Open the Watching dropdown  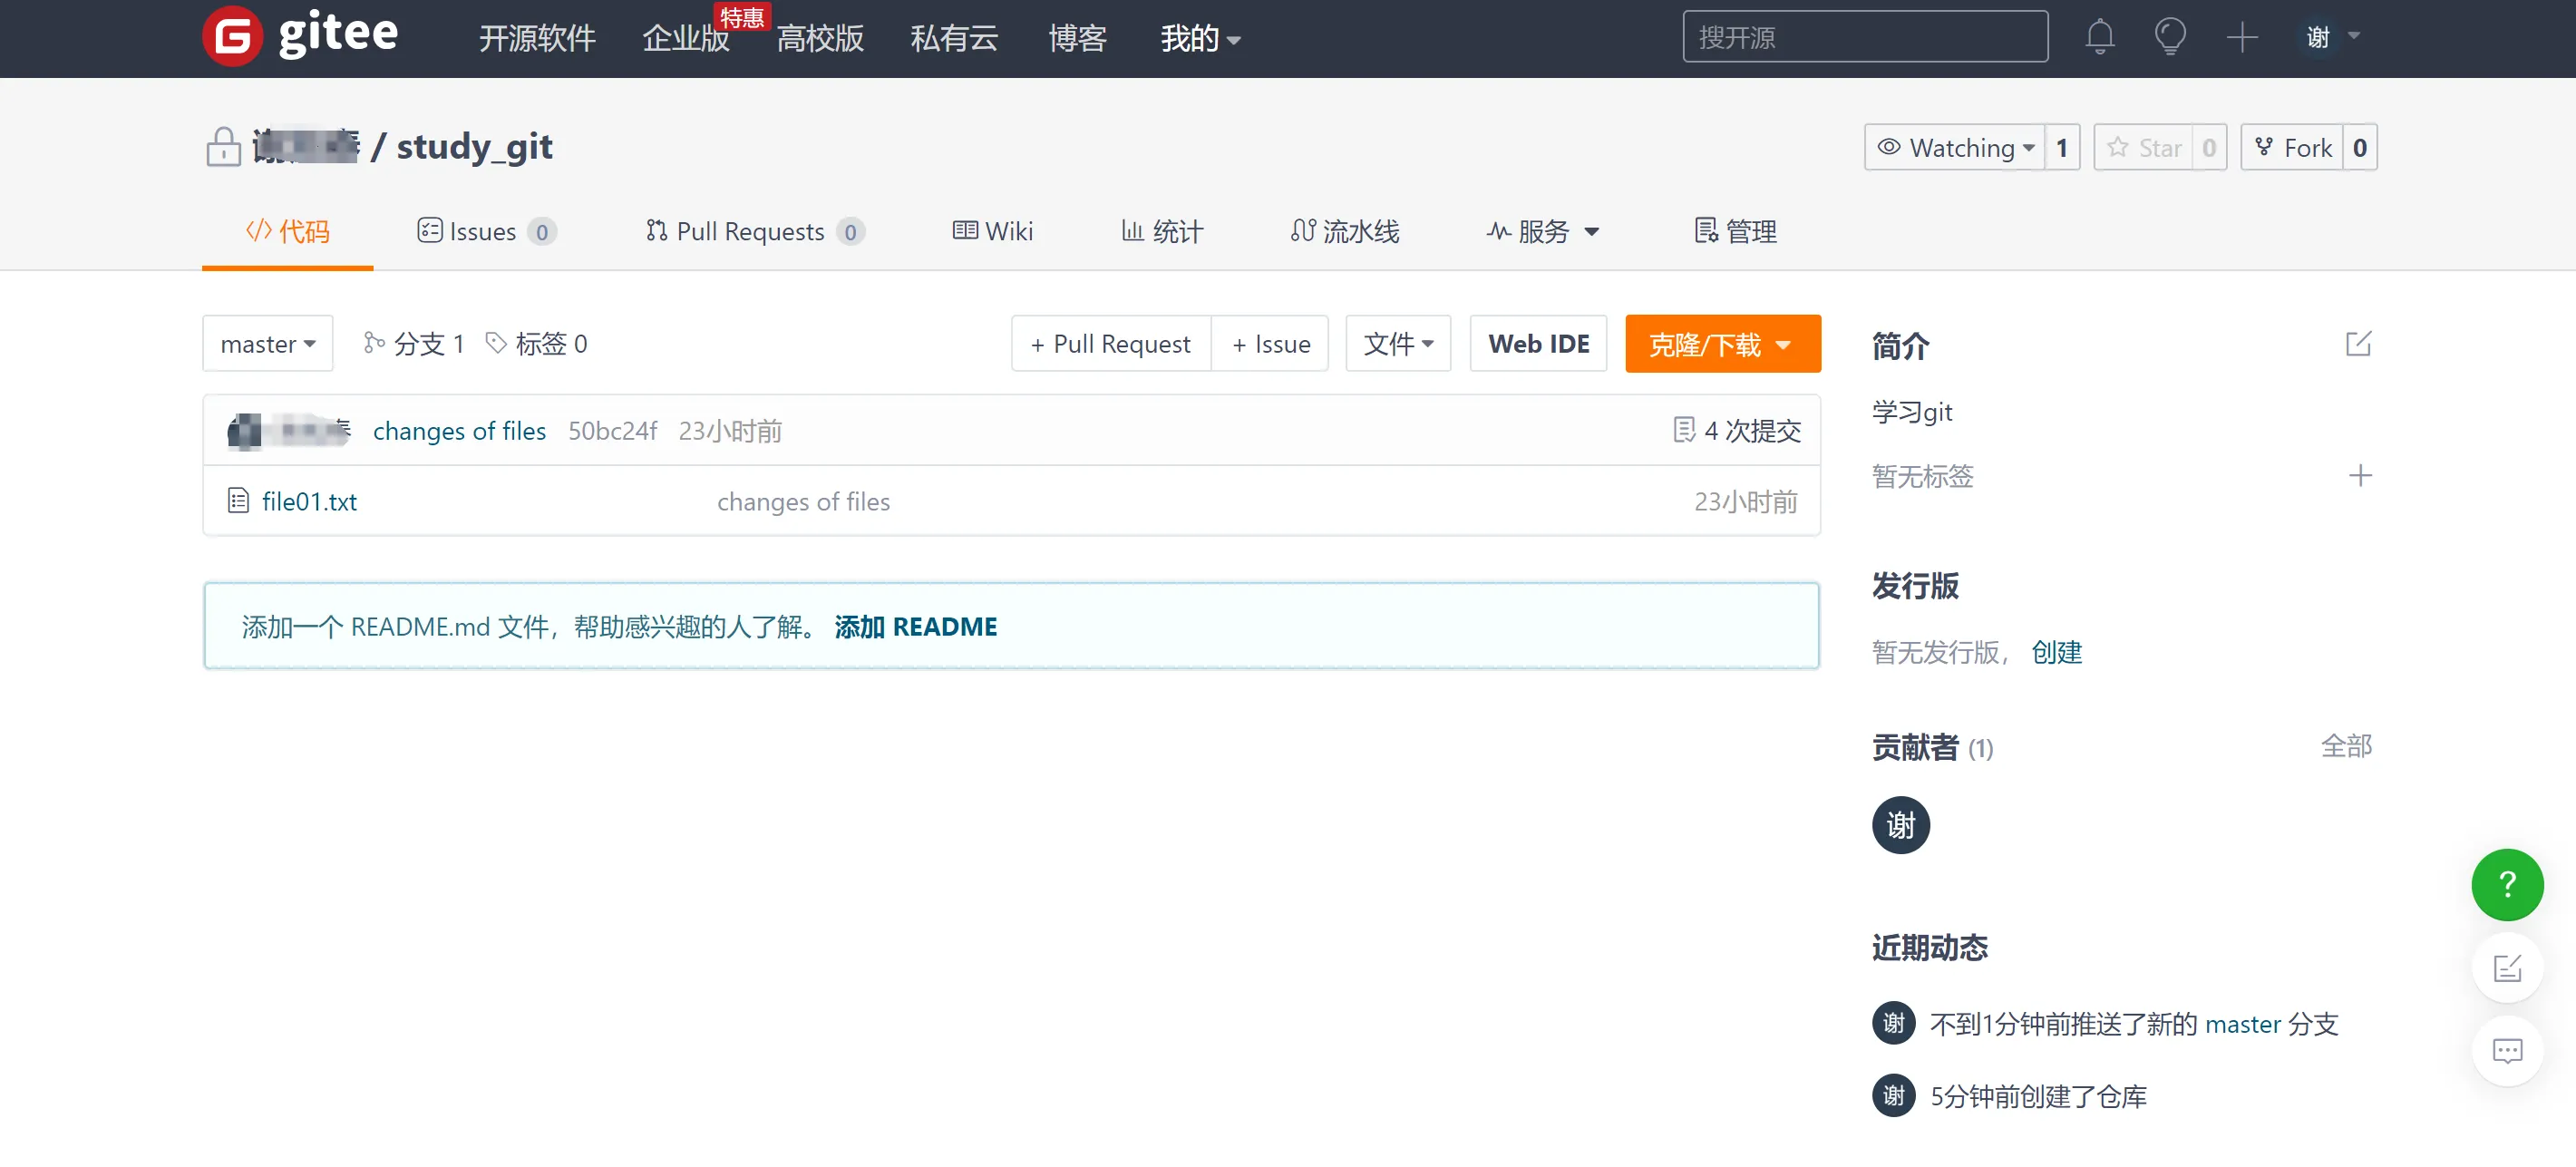click(x=1955, y=148)
